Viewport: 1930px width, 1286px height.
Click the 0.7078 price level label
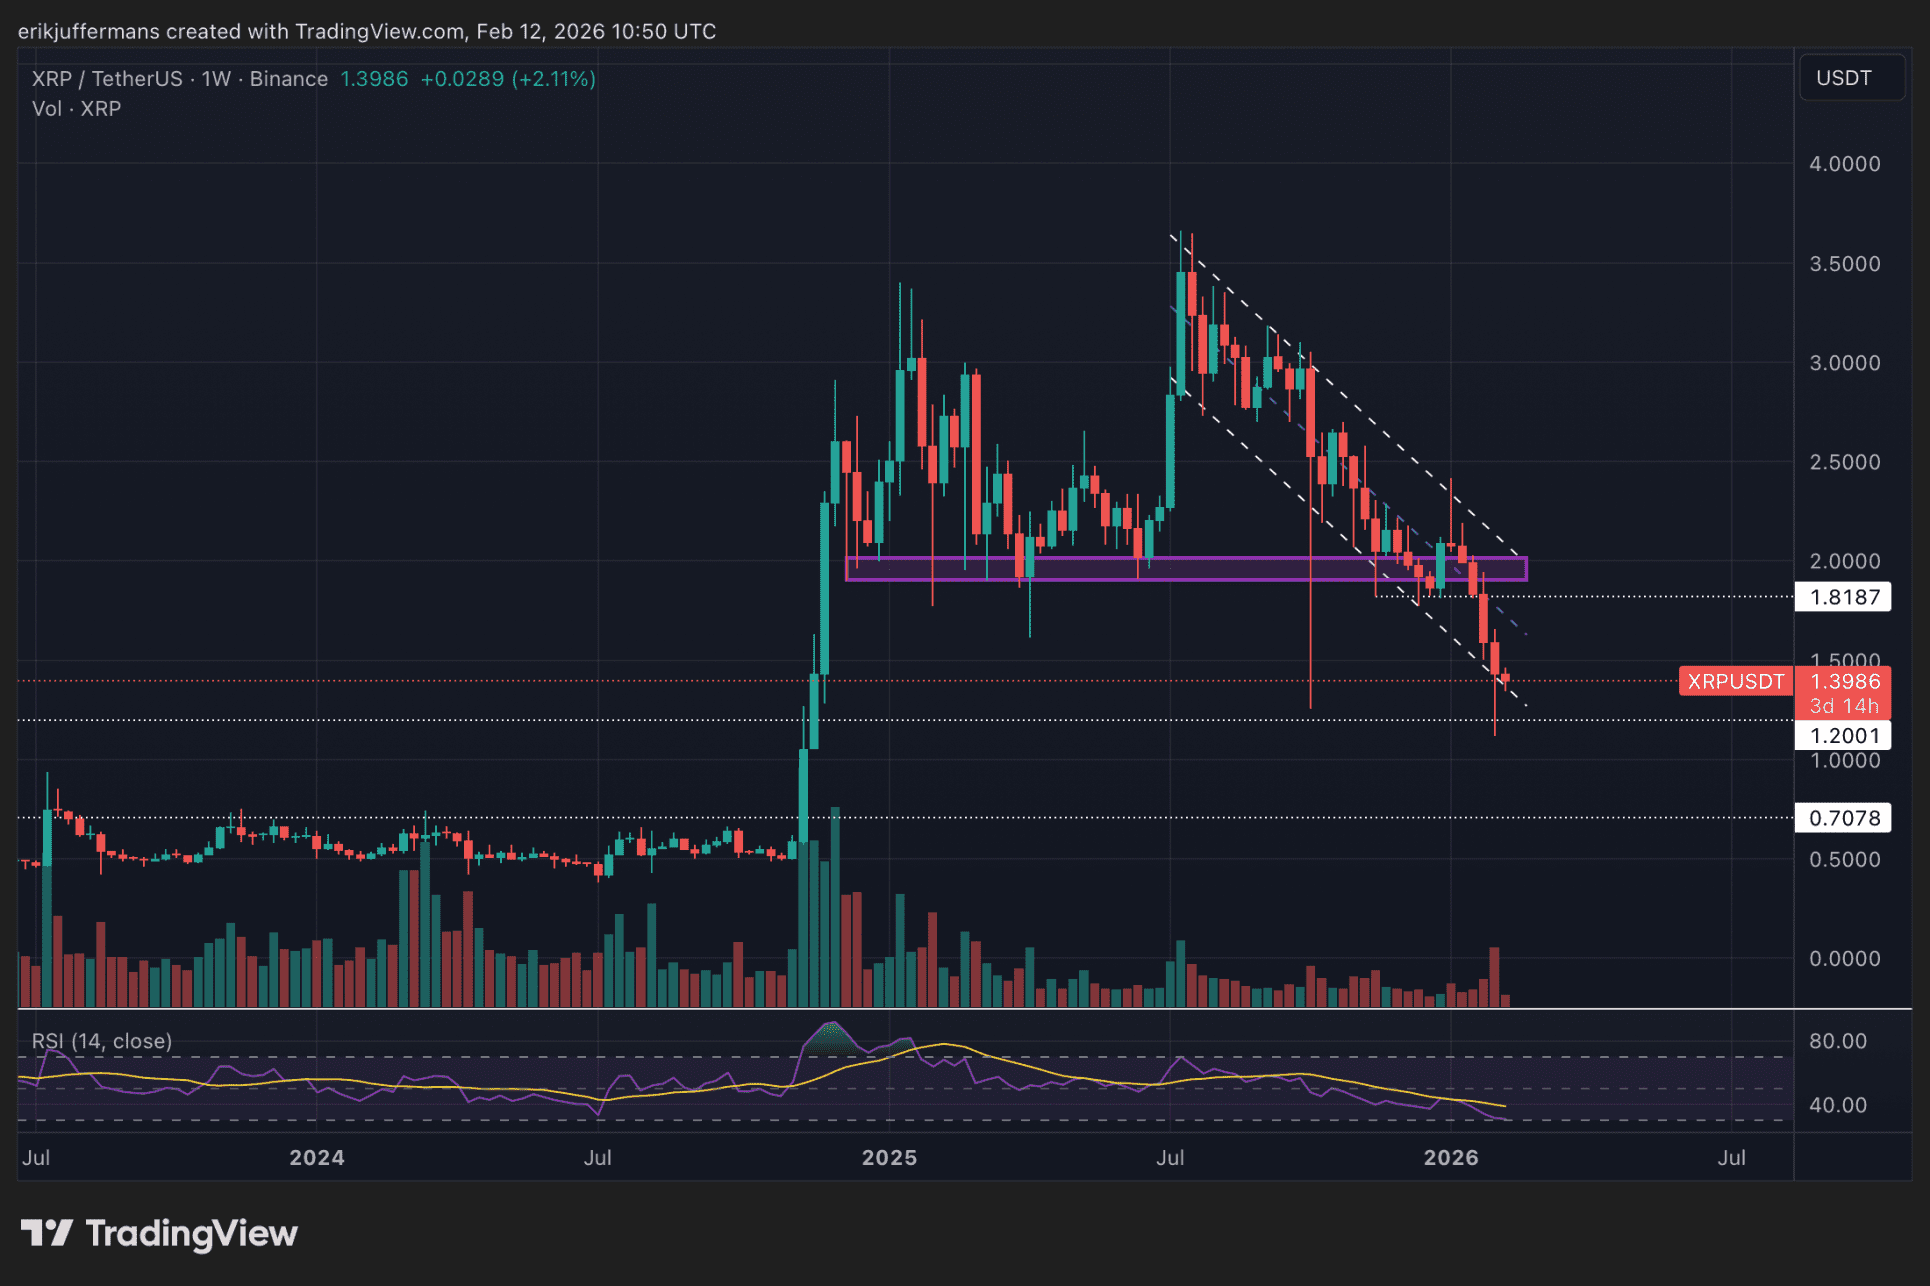(x=1844, y=818)
